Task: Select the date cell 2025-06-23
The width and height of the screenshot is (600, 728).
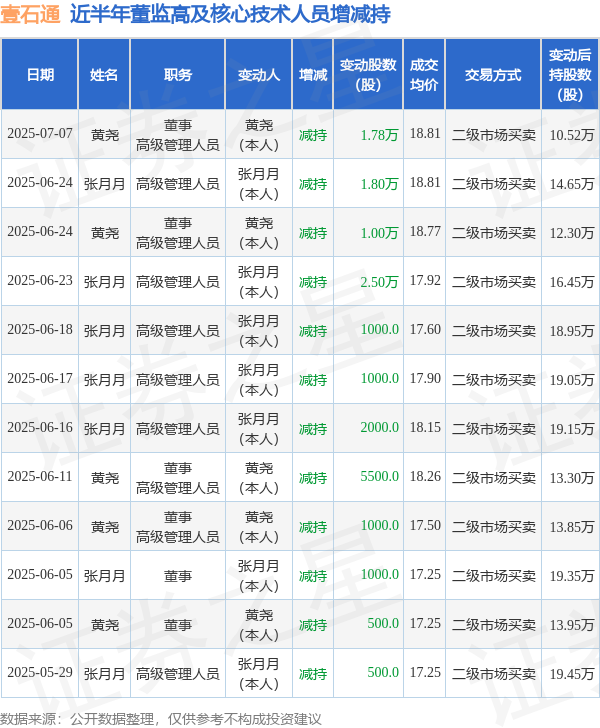Action: coord(40,281)
